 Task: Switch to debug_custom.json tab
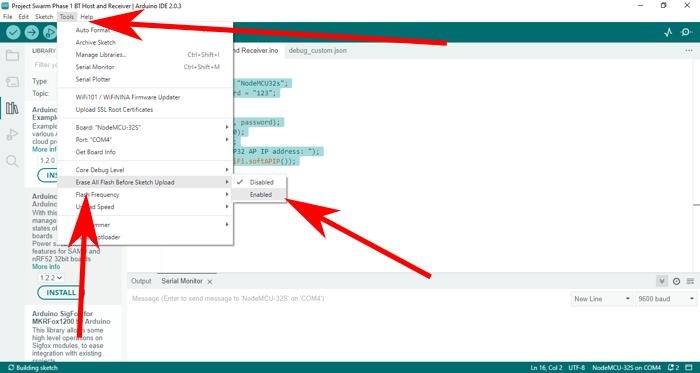317,51
